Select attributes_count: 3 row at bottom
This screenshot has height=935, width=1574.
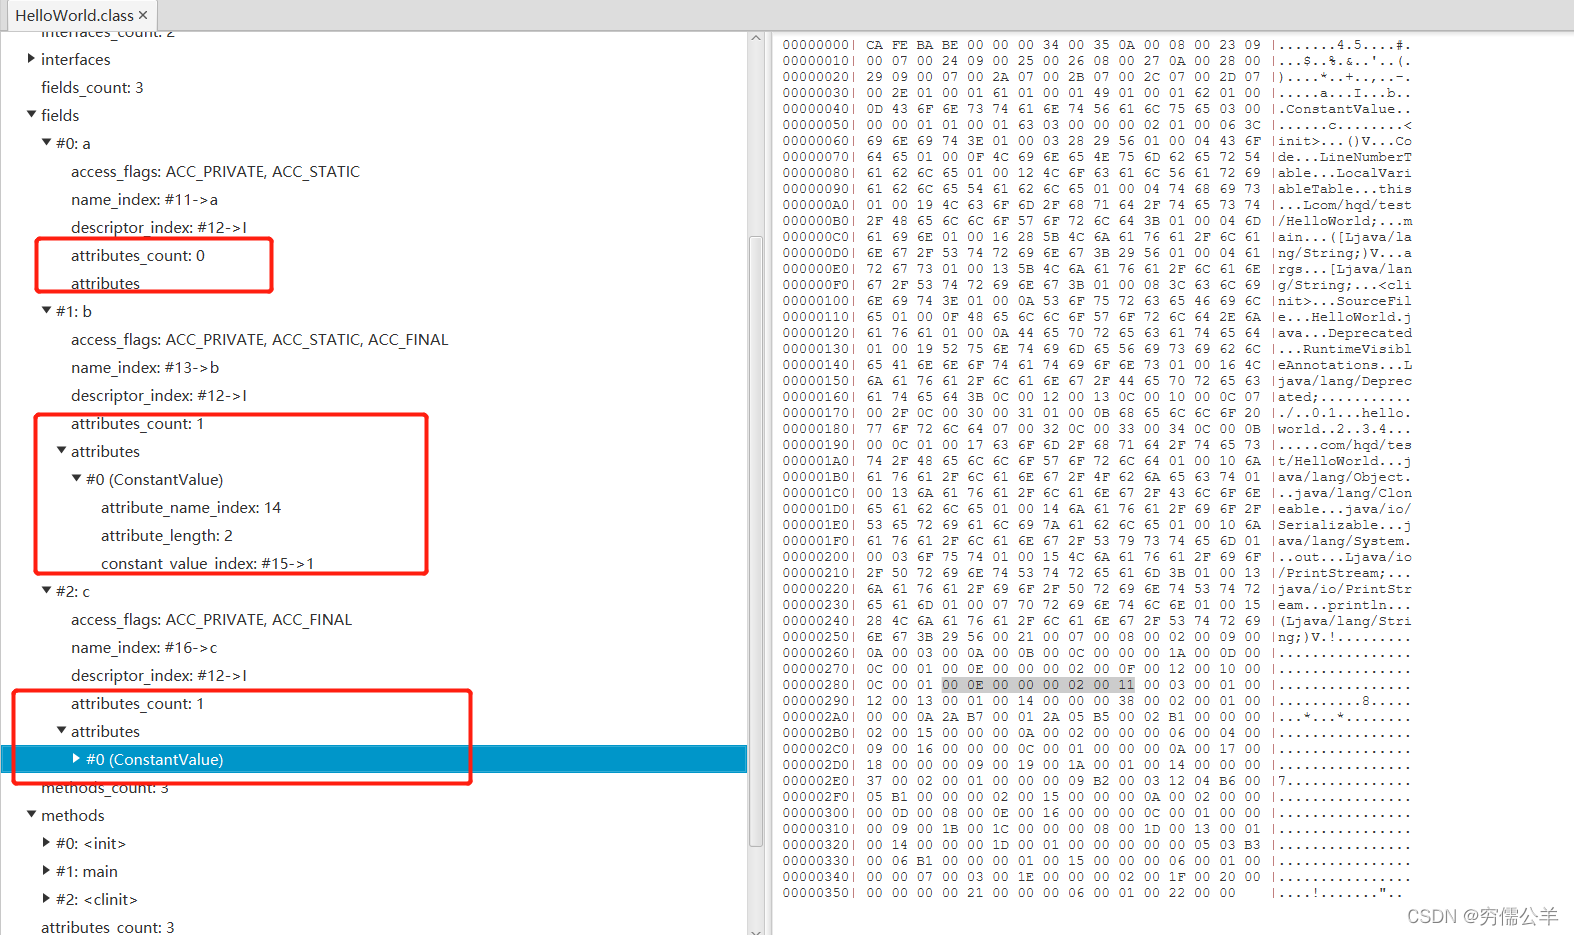pos(108,927)
